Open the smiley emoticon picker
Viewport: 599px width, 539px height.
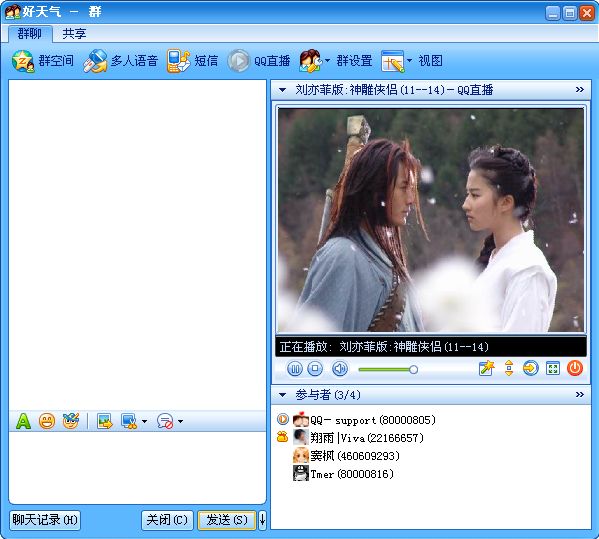pyautogui.click(x=47, y=421)
